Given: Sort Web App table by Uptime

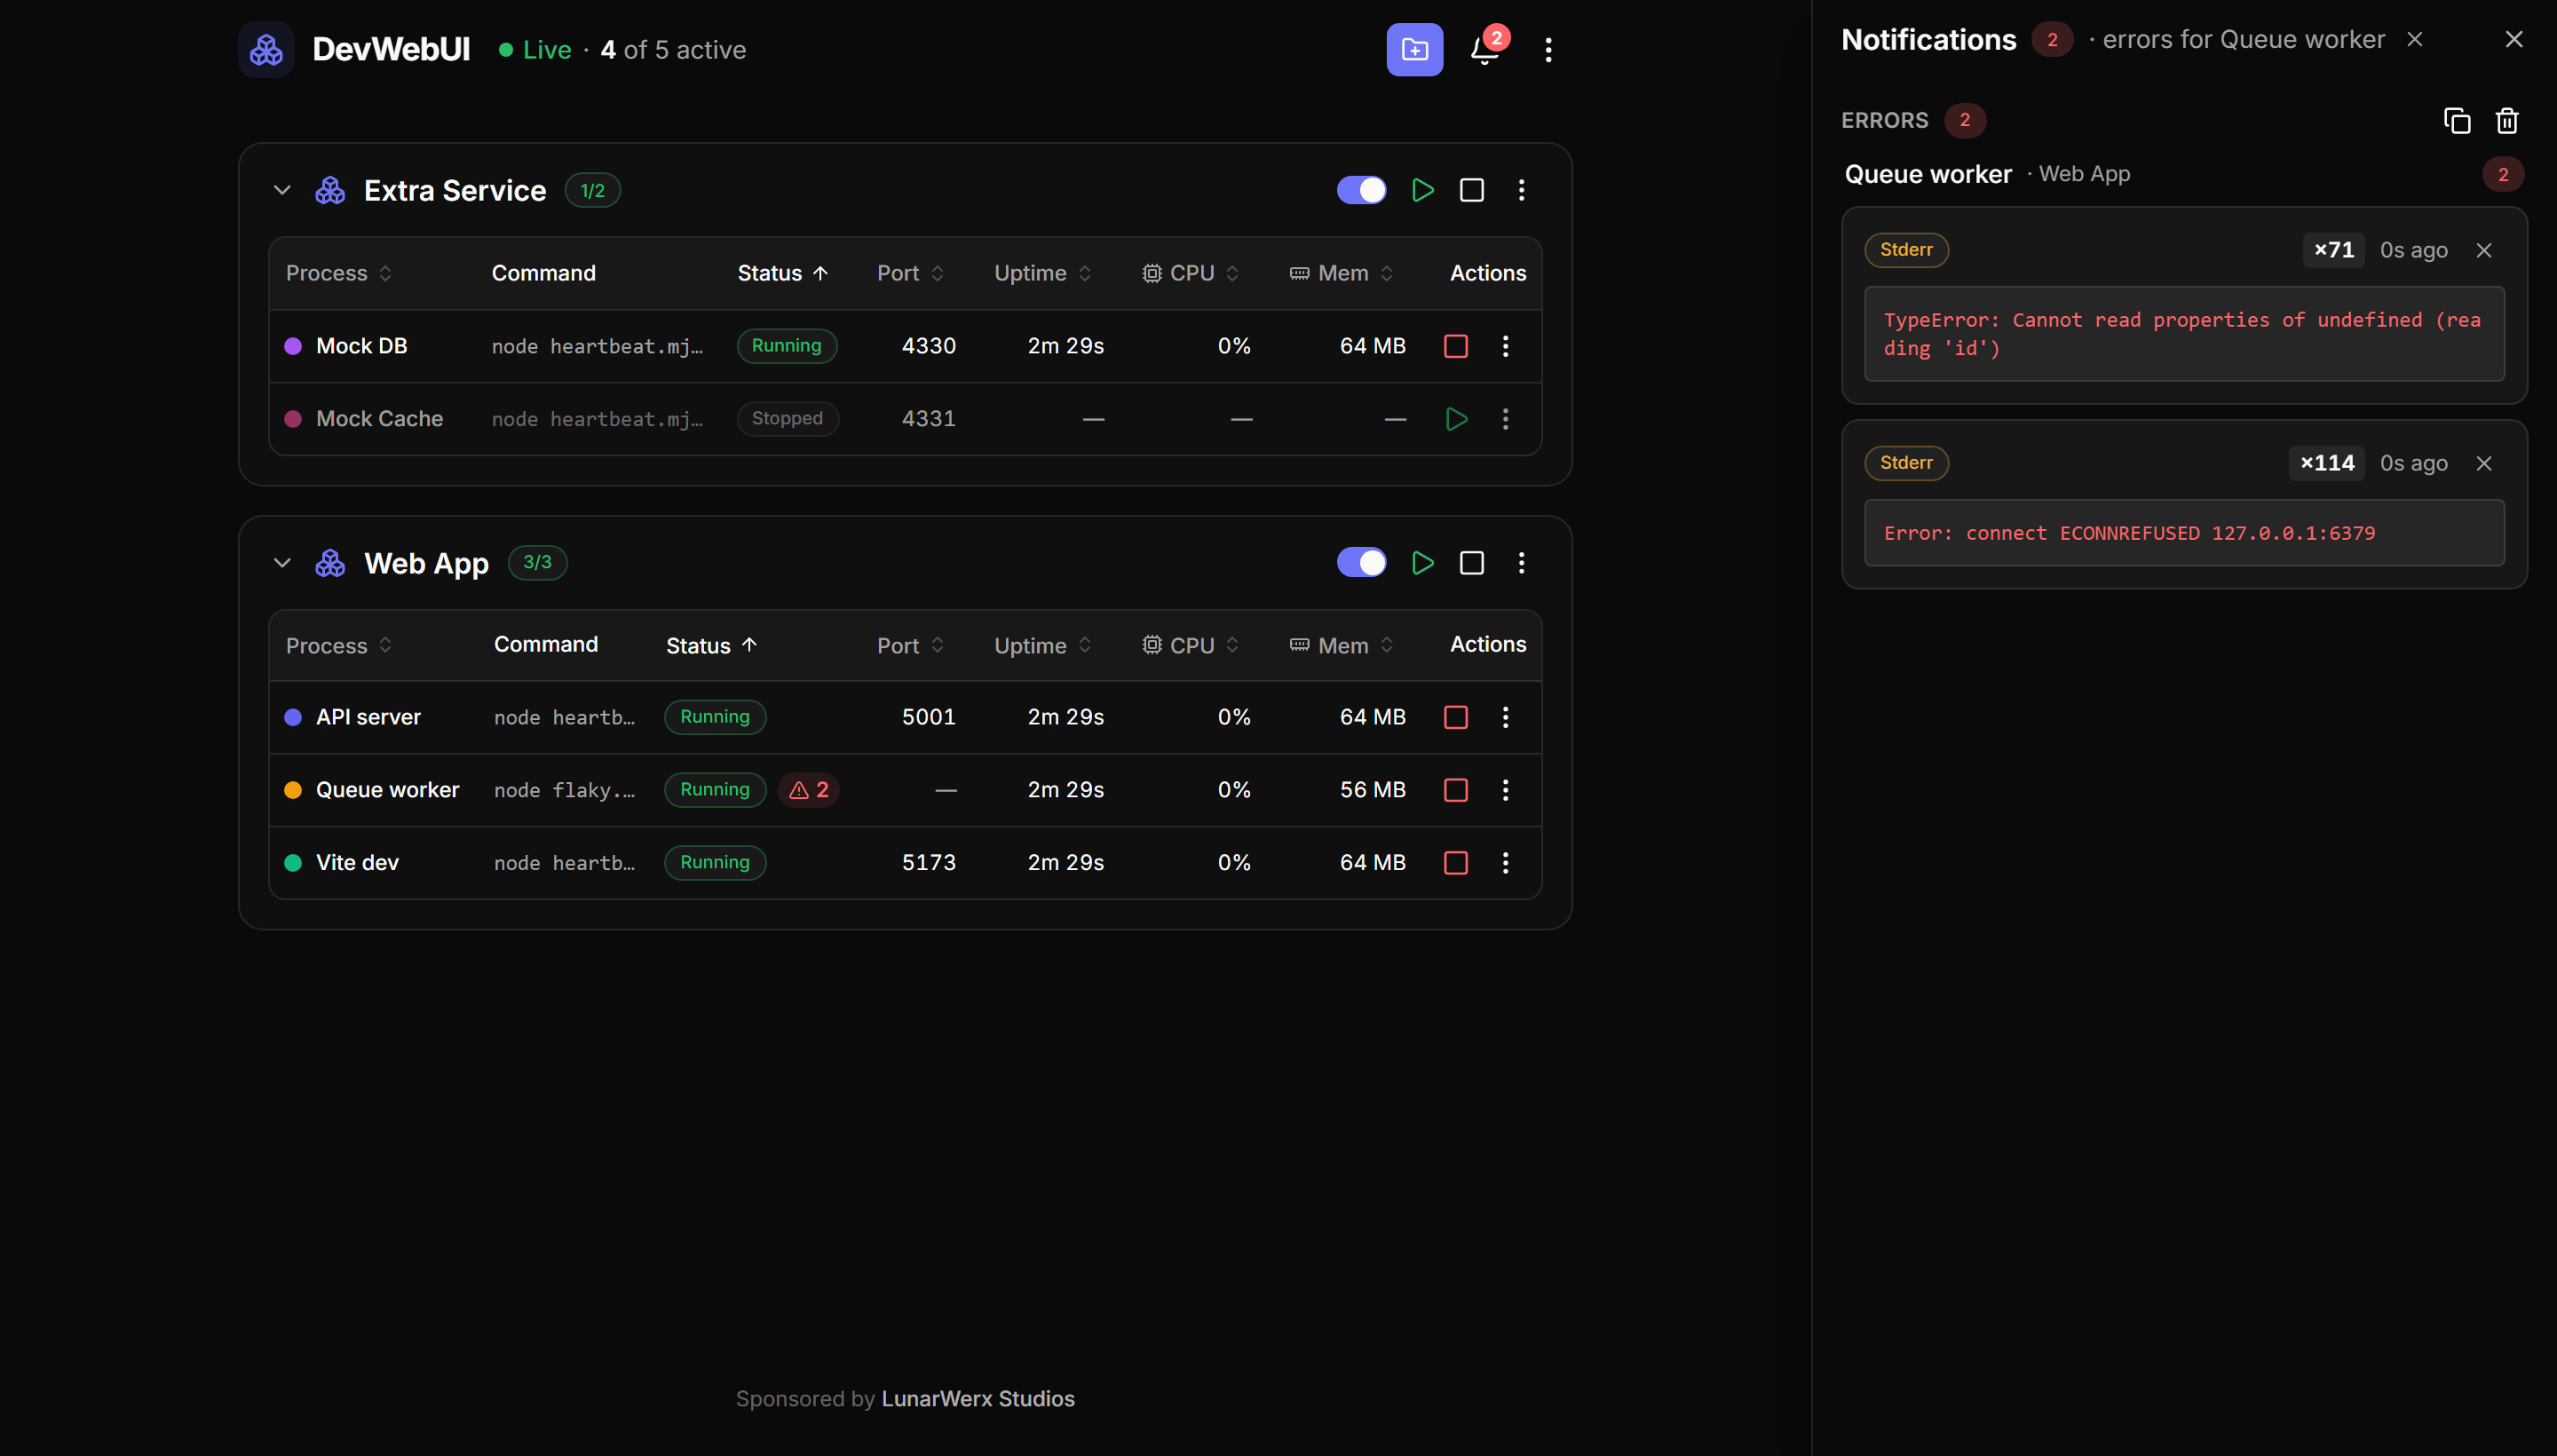Looking at the screenshot, I should point(1042,646).
